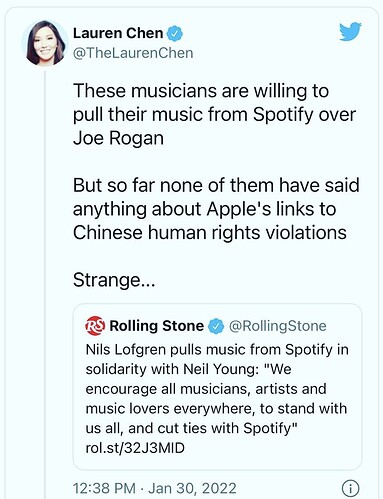Open the rol.st/32J3MID link

coord(135,448)
